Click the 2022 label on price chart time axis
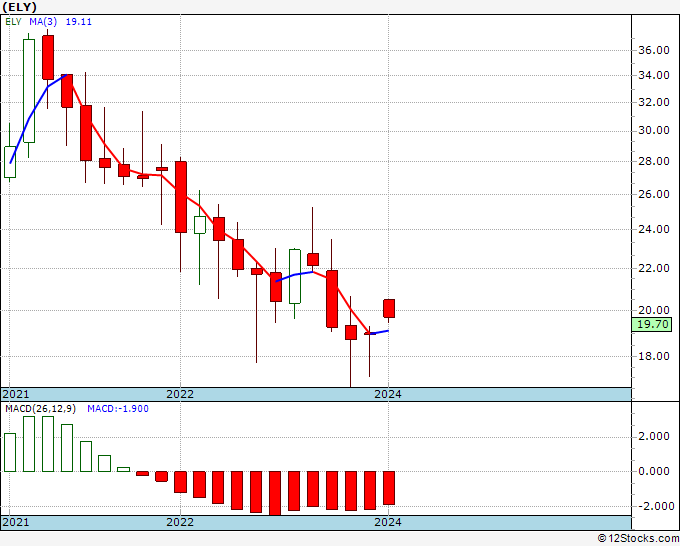Screen dimensions: 680x546 pyautogui.click(x=180, y=394)
